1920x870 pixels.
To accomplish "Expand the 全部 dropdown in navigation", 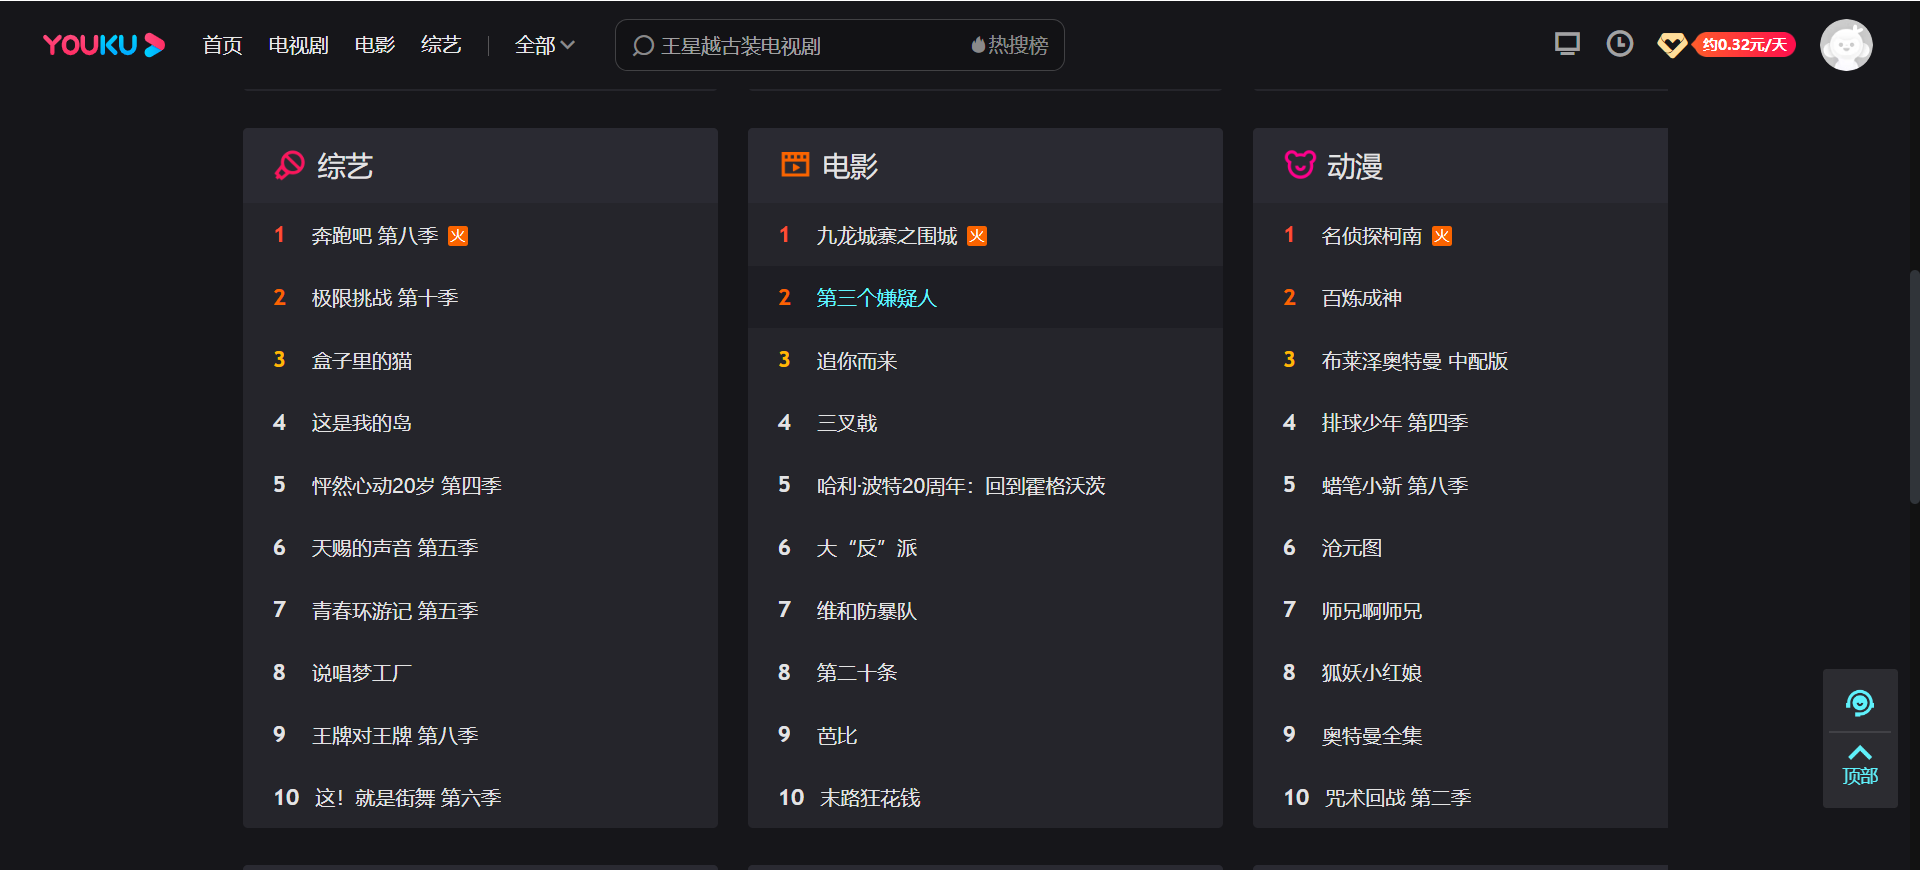I will coord(544,45).
